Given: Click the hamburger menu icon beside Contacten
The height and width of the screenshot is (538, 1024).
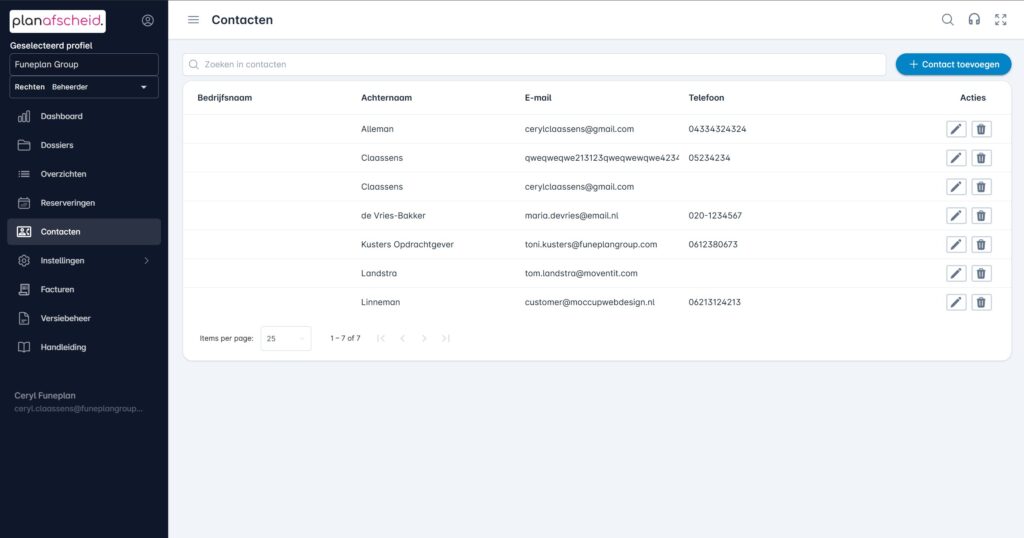Looking at the screenshot, I should pyautogui.click(x=193, y=20).
